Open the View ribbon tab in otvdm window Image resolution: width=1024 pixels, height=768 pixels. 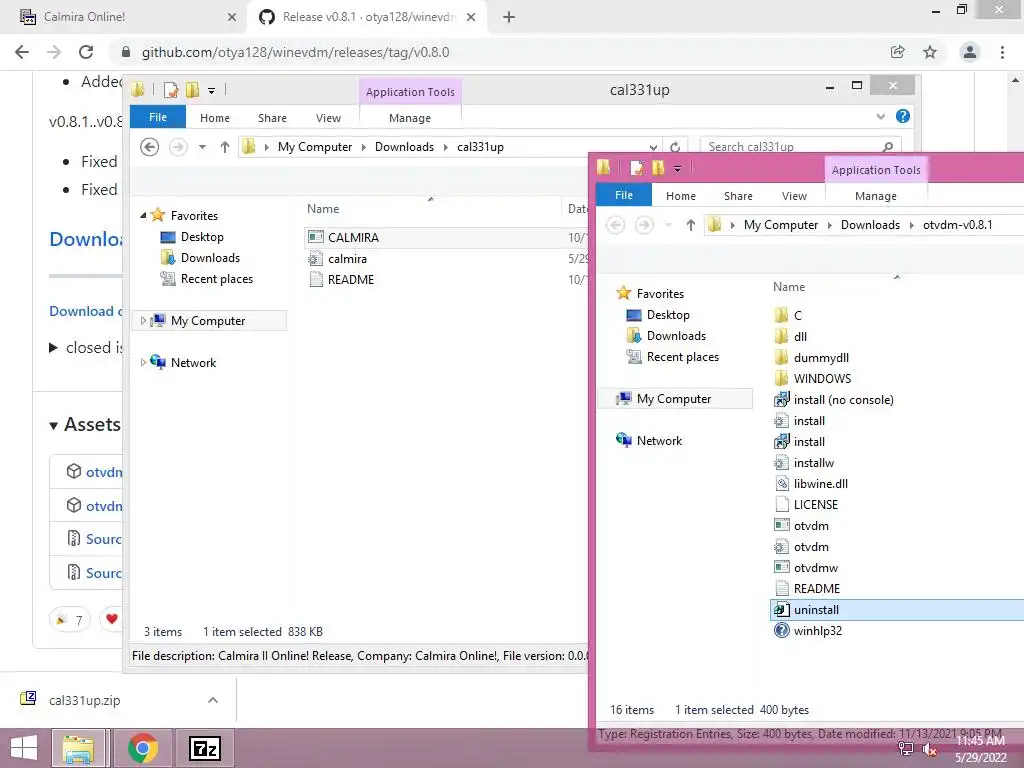(794, 196)
